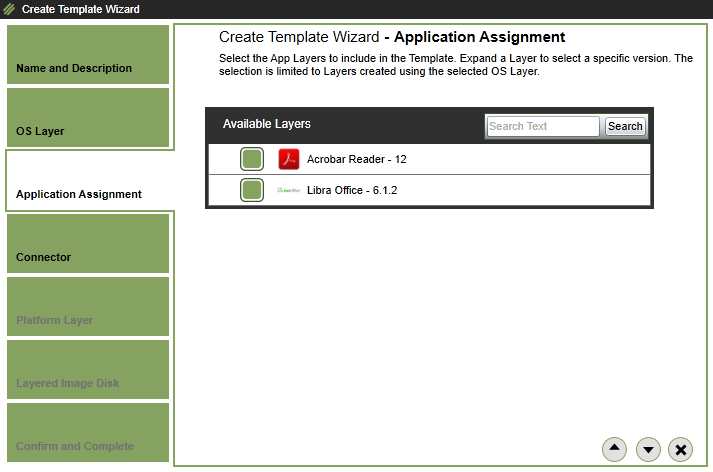Go to previous step with up arrow
Viewport: 713px width, 472px height.
point(614,449)
